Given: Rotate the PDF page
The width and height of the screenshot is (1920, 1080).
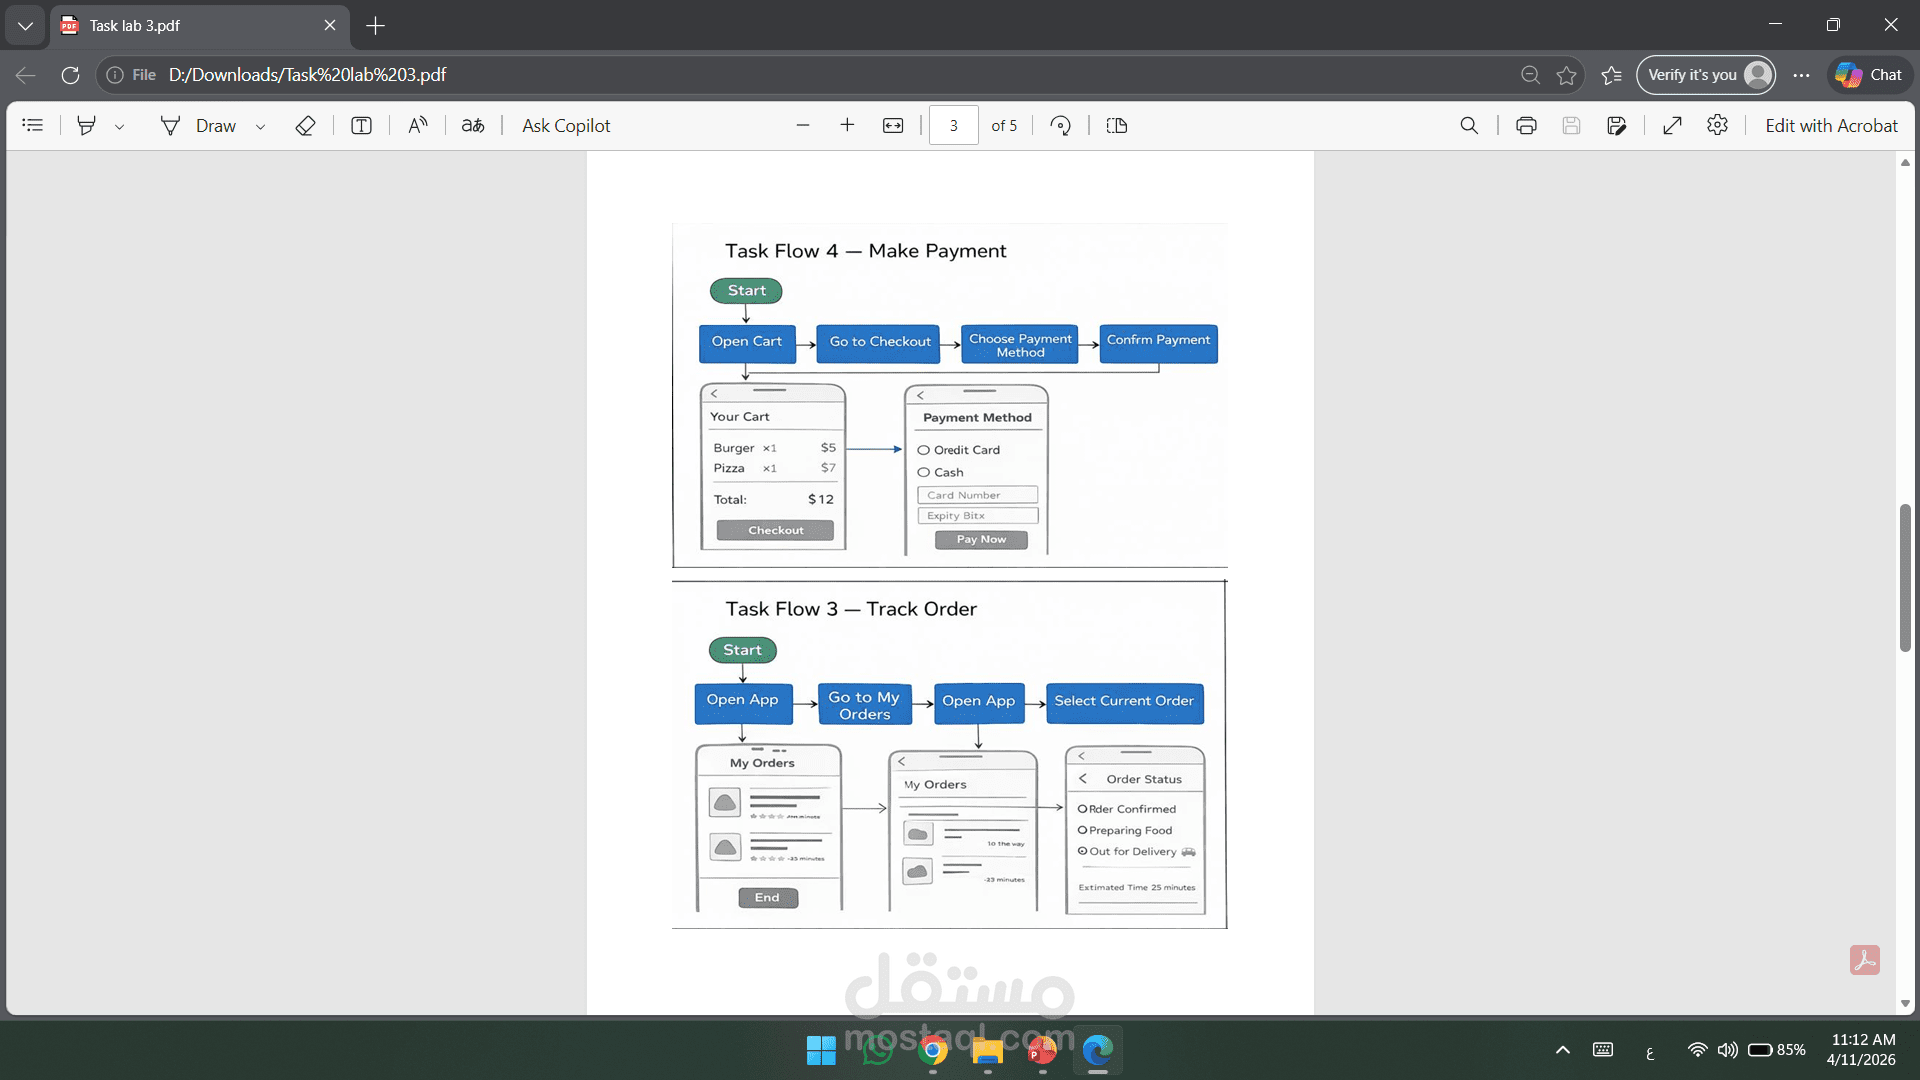Looking at the screenshot, I should (x=1060, y=125).
